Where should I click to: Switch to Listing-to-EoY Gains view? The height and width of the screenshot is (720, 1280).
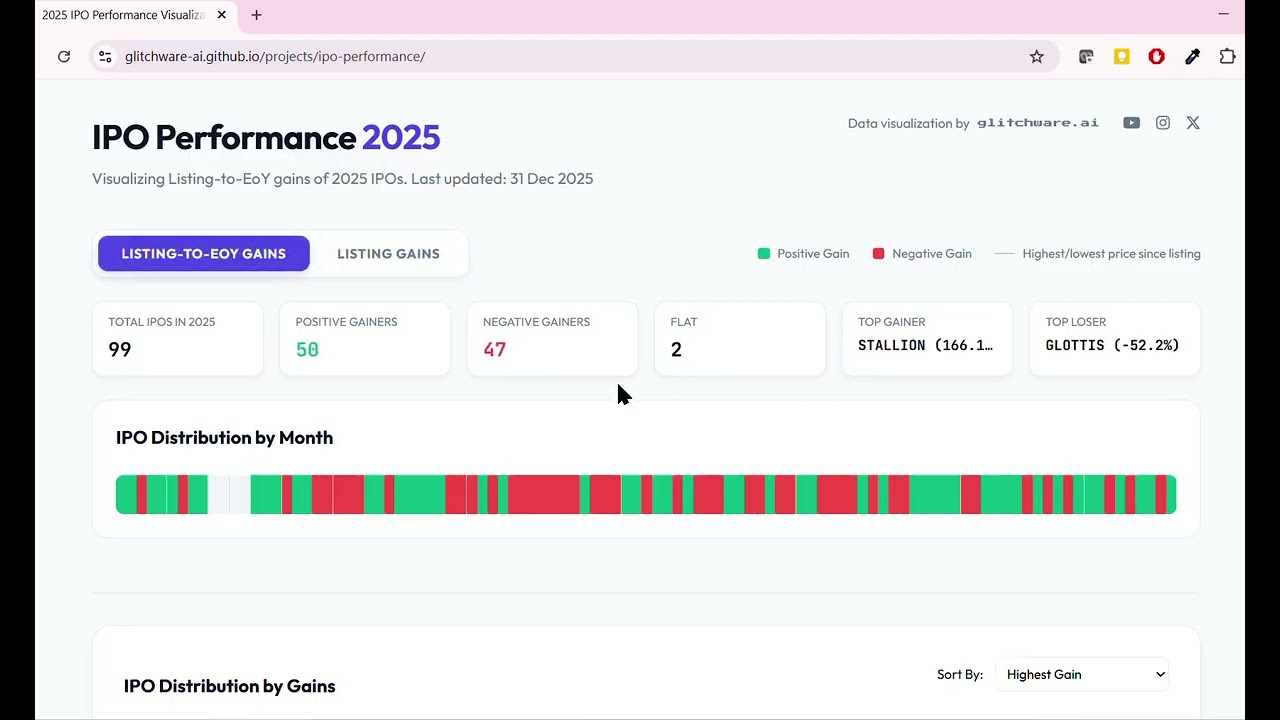[204, 254]
